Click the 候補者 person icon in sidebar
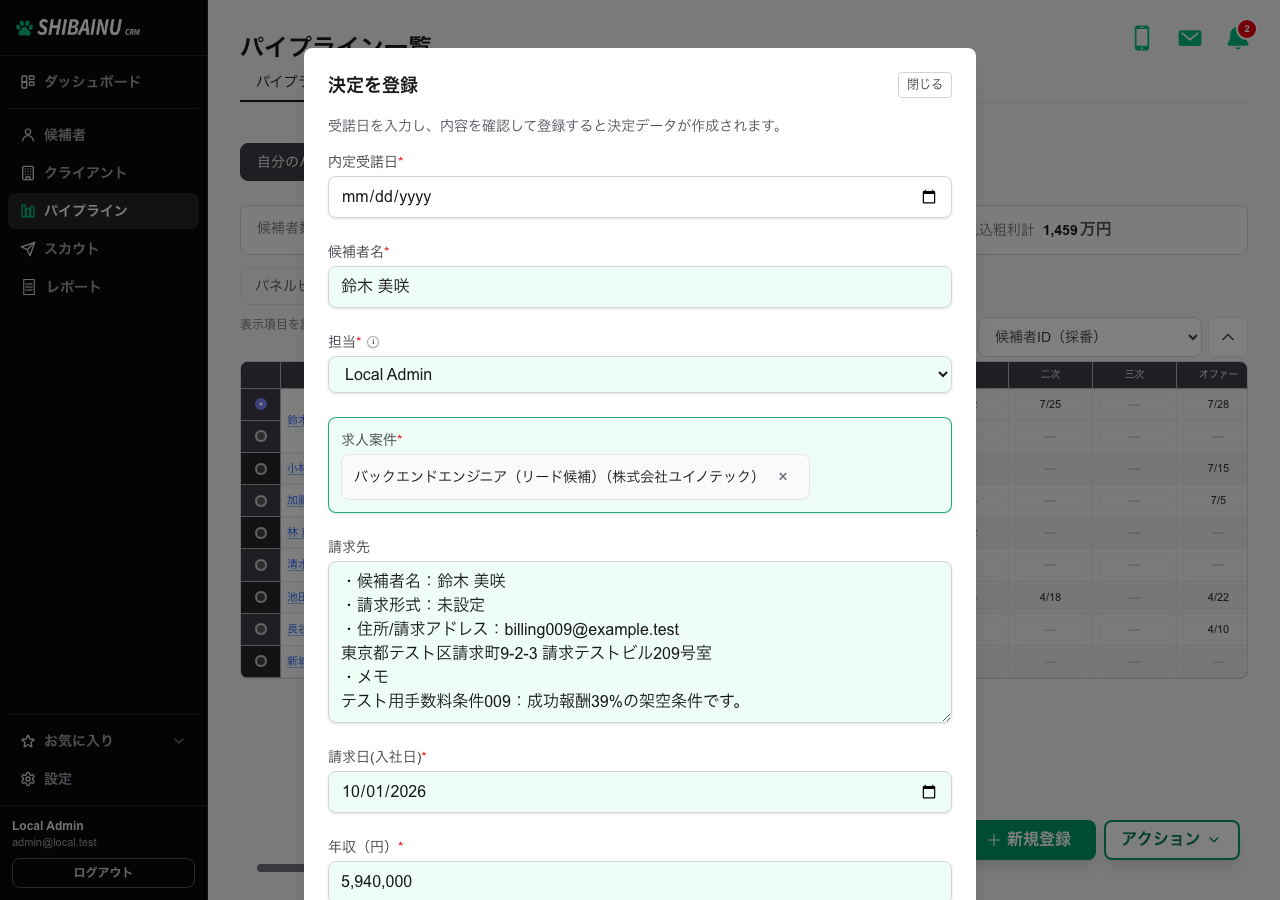Image resolution: width=1280 pixels, height=900 pixels. click(28, 135)
